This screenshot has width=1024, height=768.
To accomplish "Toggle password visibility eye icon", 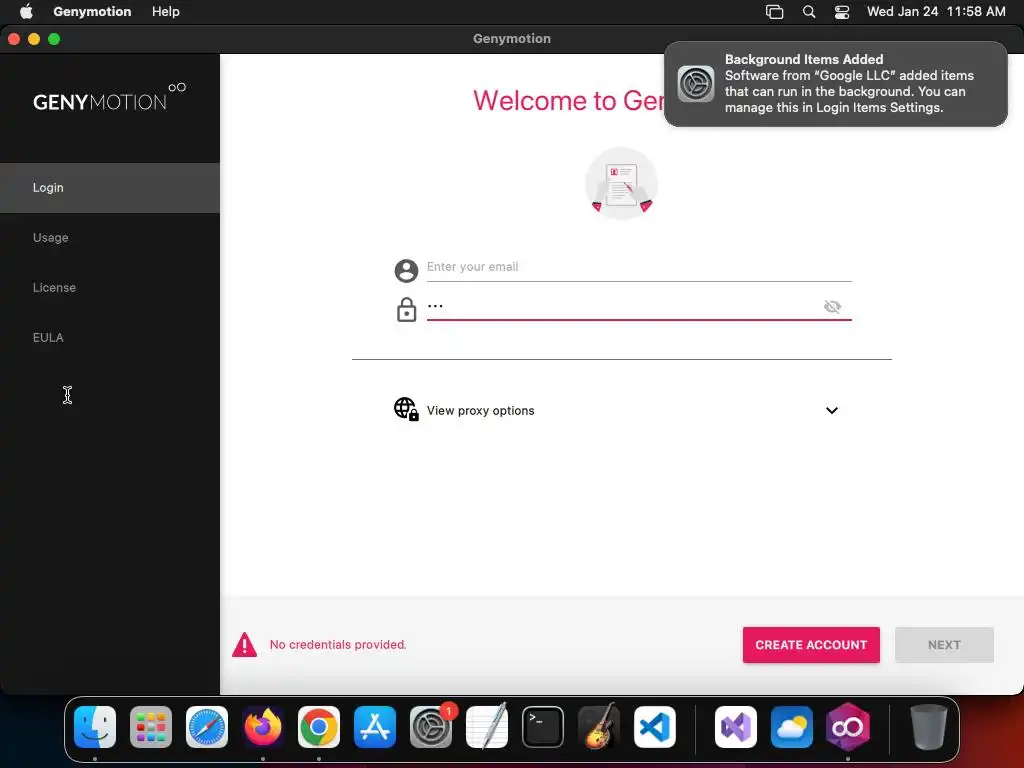I will 832,306.
